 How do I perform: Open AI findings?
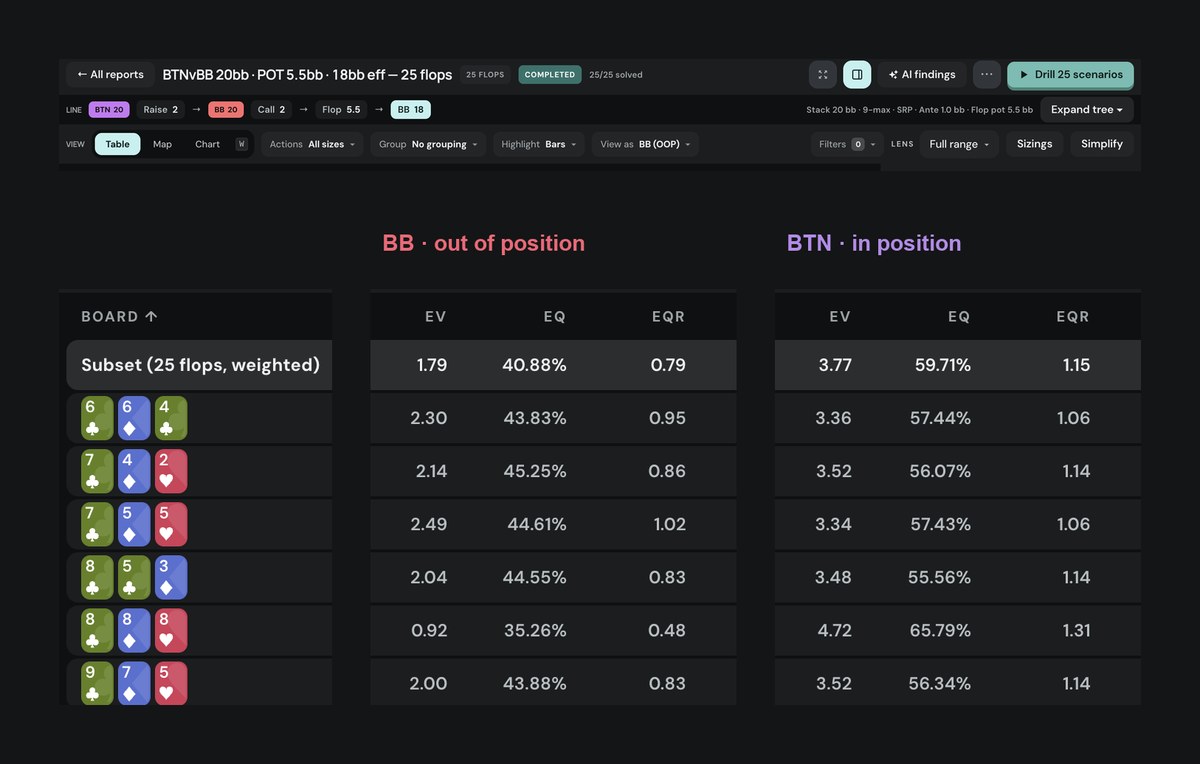(921, 74)
